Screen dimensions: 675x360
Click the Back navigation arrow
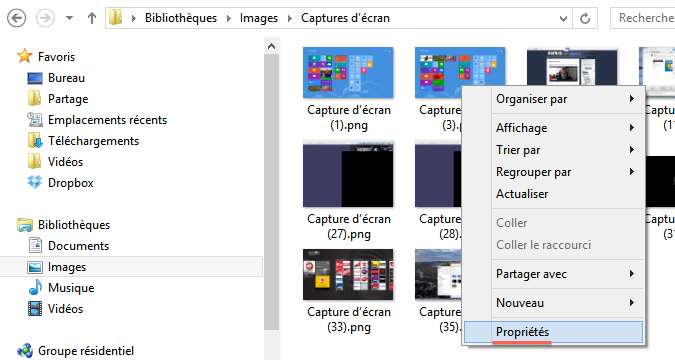tap(16, 18)
